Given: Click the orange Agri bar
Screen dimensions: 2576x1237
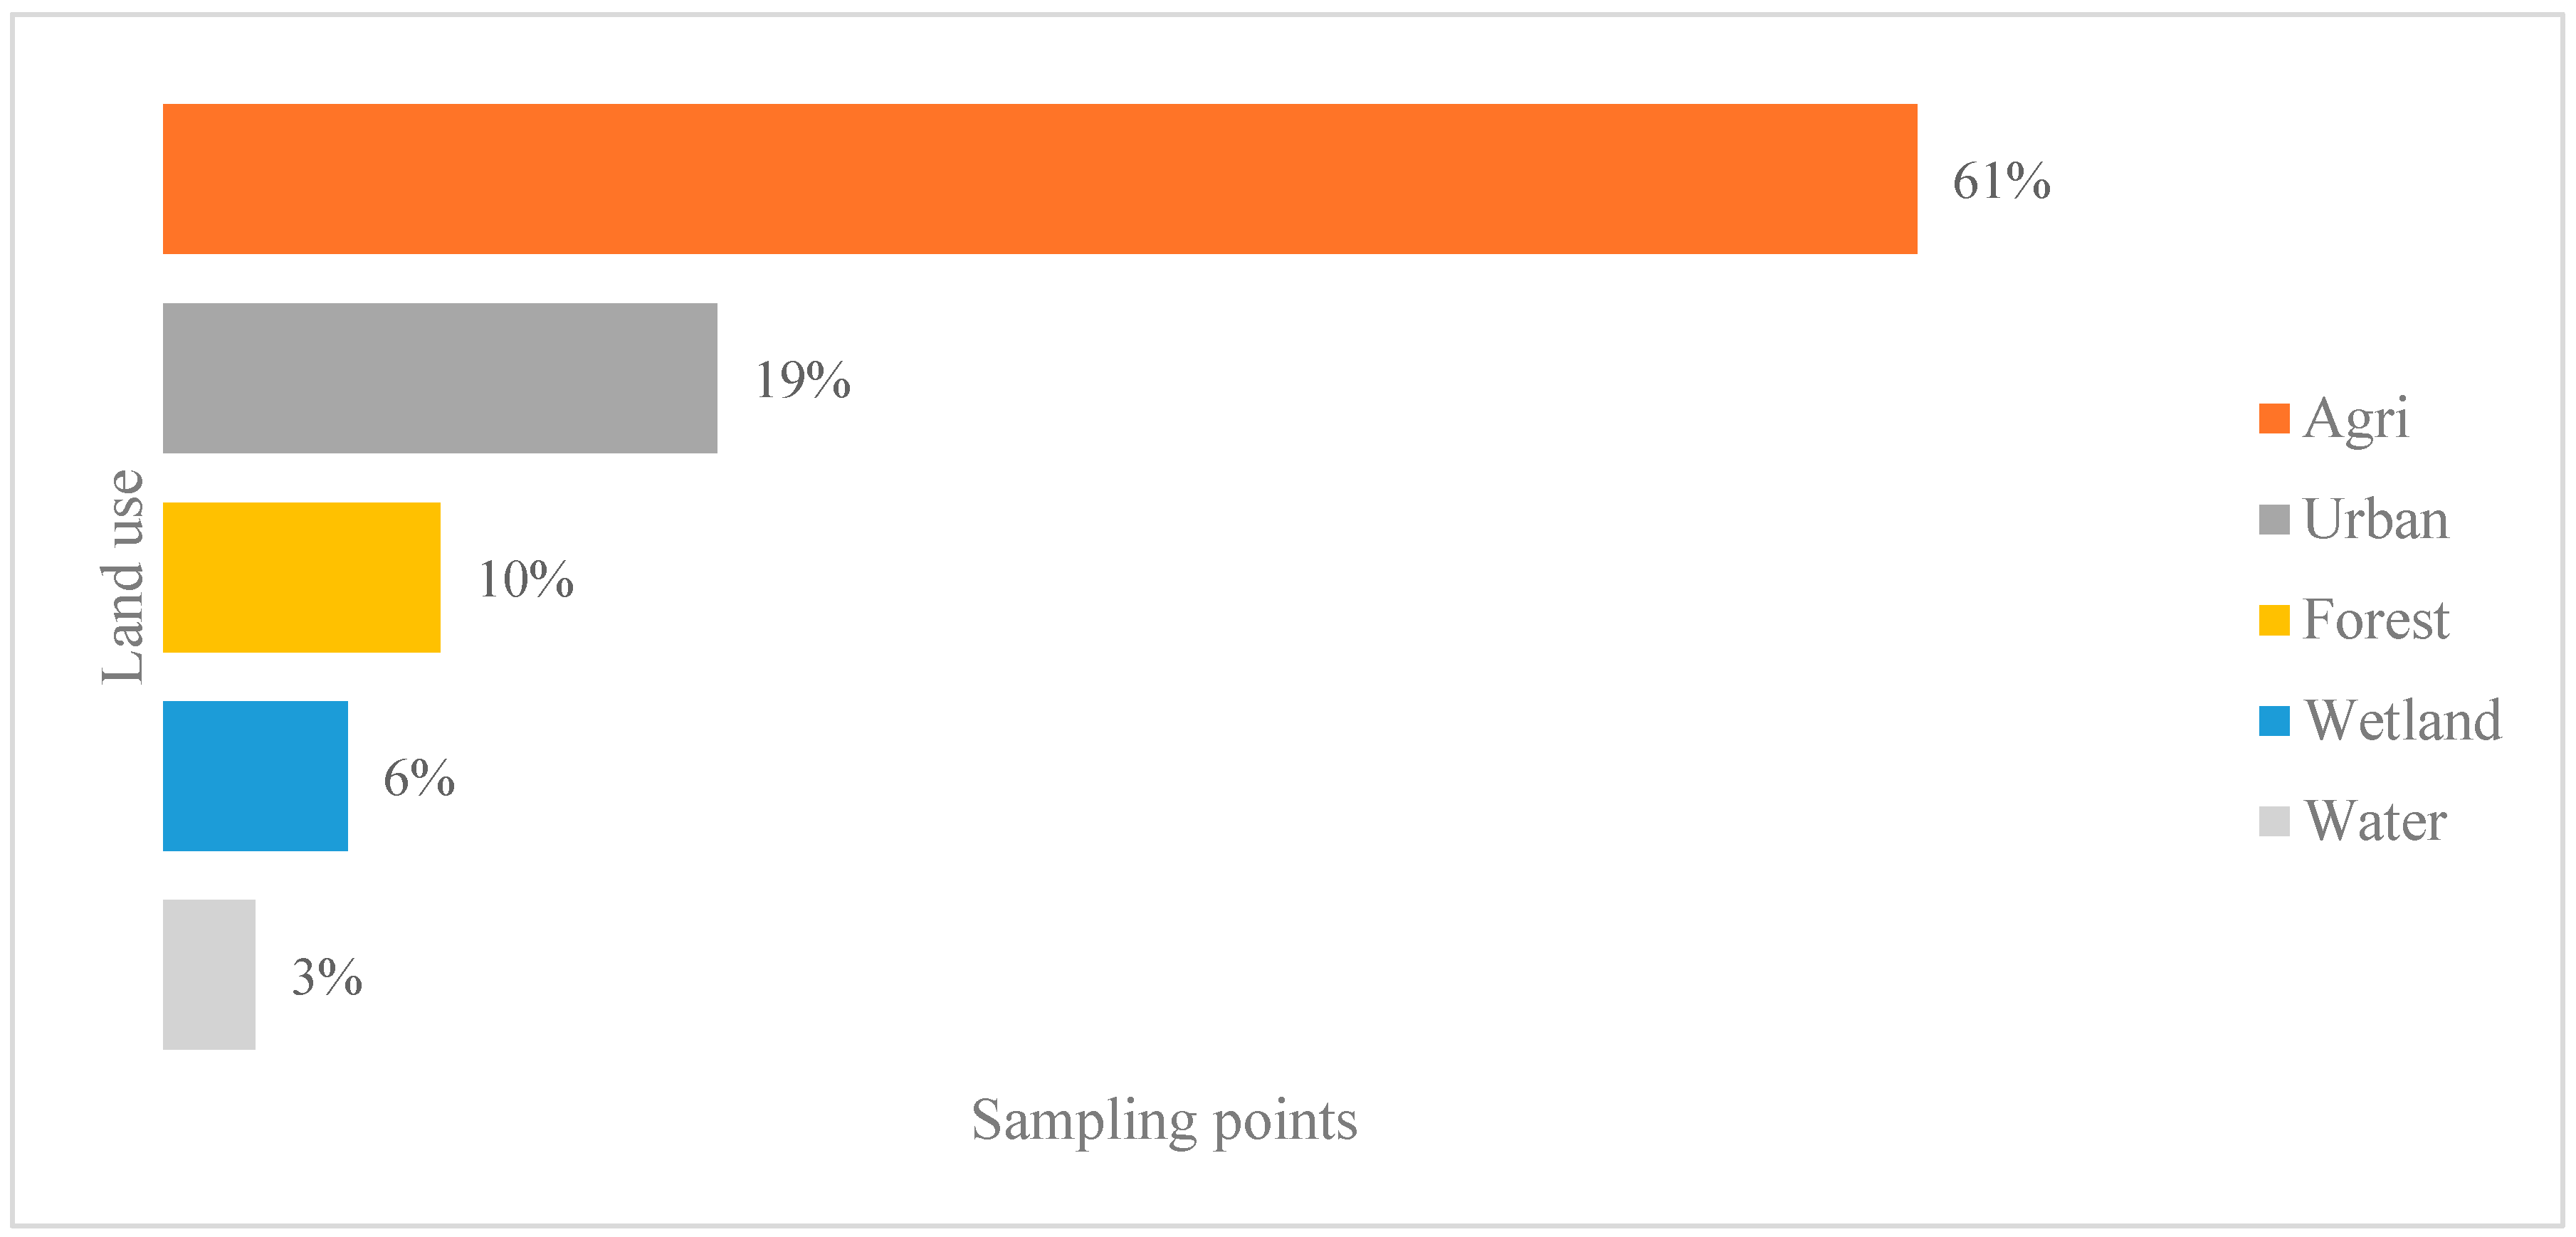Looking at the screenshot, I should point(1040,179).
